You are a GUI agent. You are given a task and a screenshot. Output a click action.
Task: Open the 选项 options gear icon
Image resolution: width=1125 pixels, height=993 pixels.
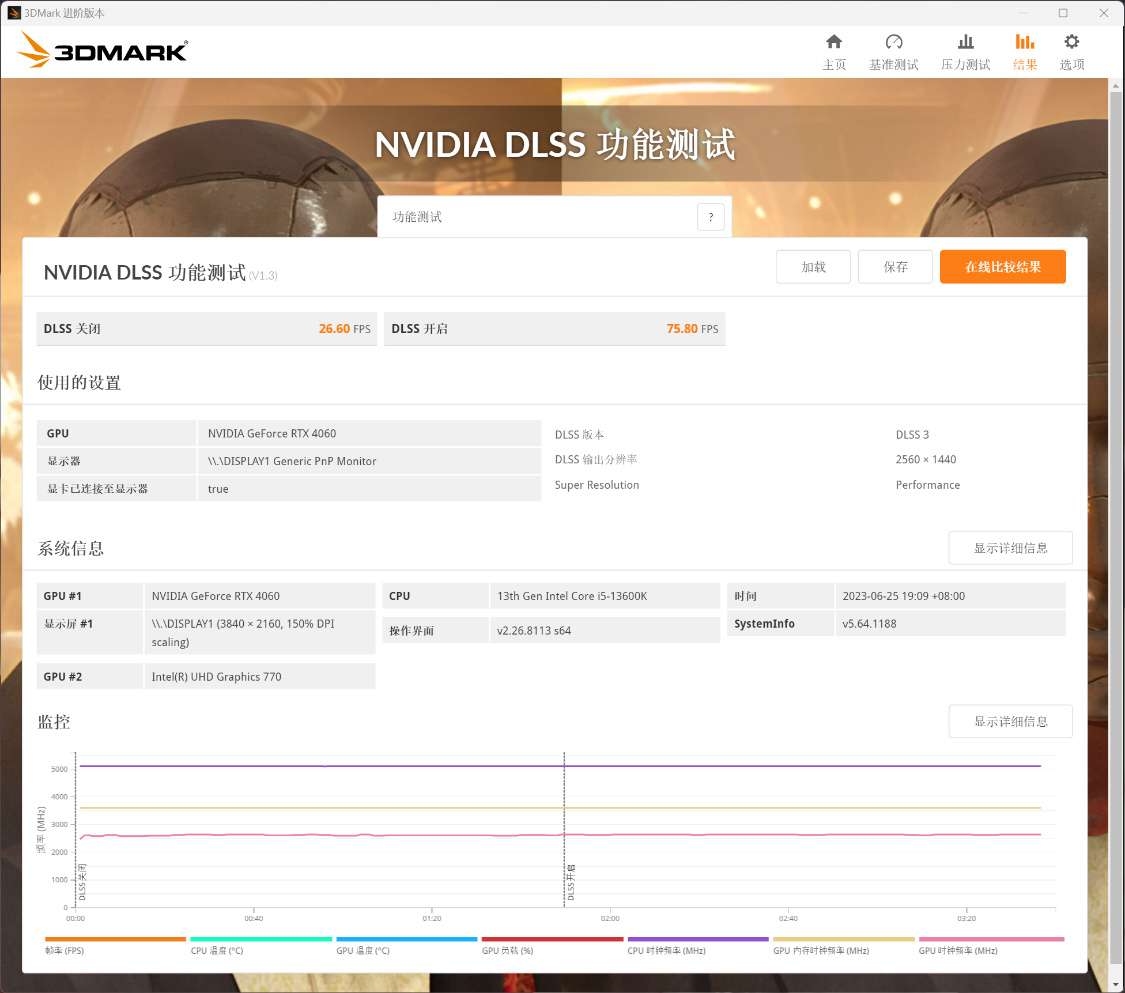click(x=1072, y=42)
